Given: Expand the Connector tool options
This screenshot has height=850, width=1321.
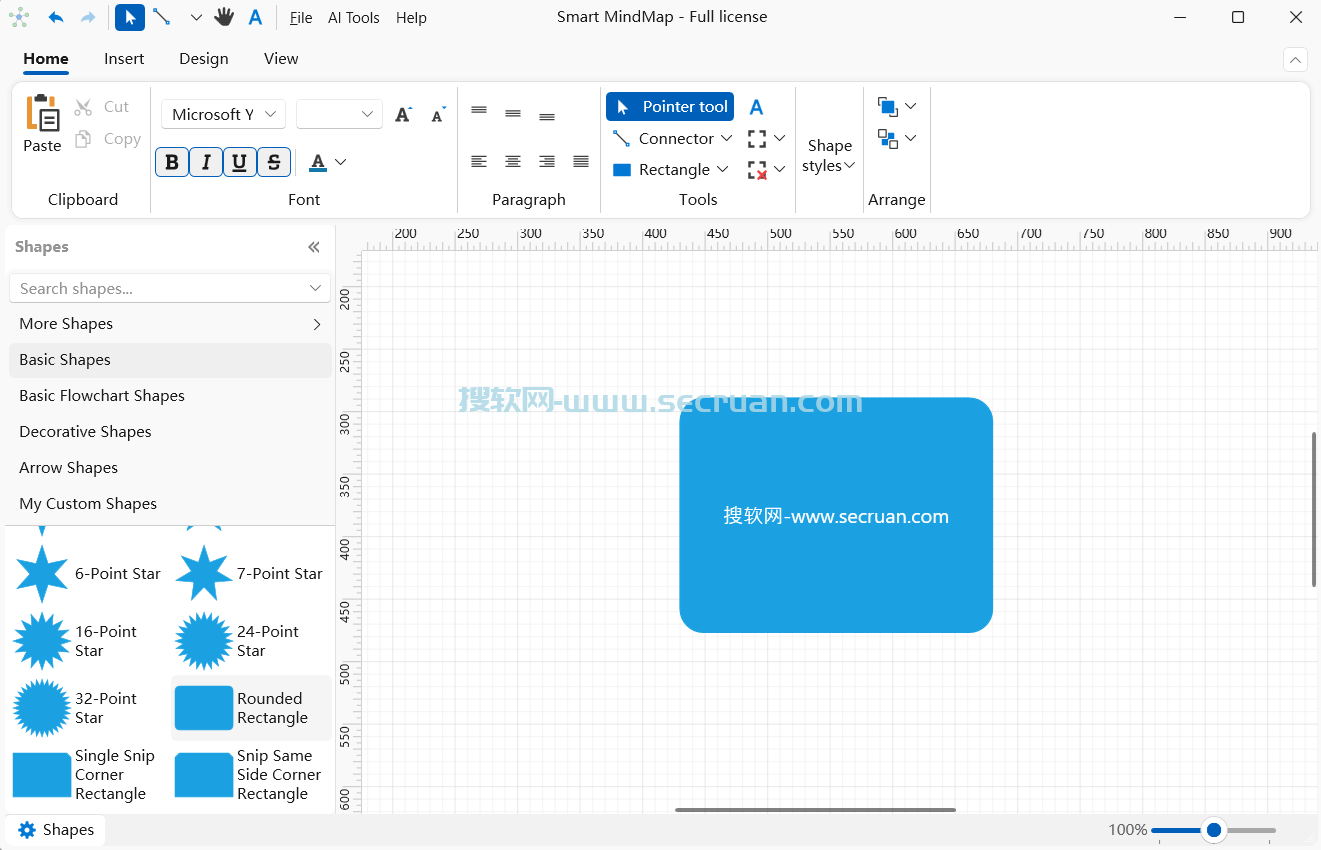Looking at the screenshot, I should tap(727, 139).
